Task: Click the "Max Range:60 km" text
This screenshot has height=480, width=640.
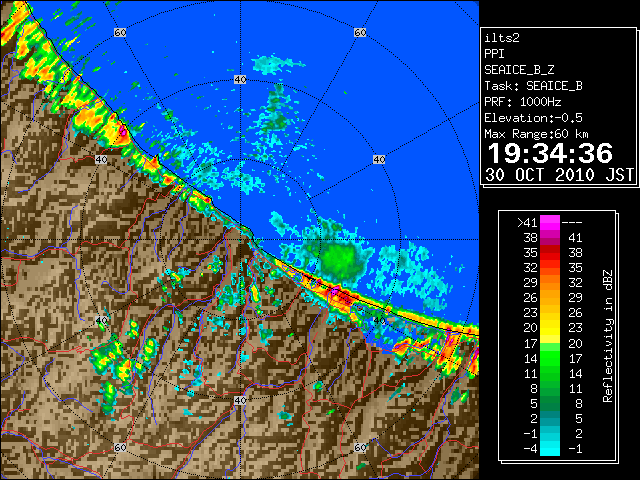Action: point(536,134)
